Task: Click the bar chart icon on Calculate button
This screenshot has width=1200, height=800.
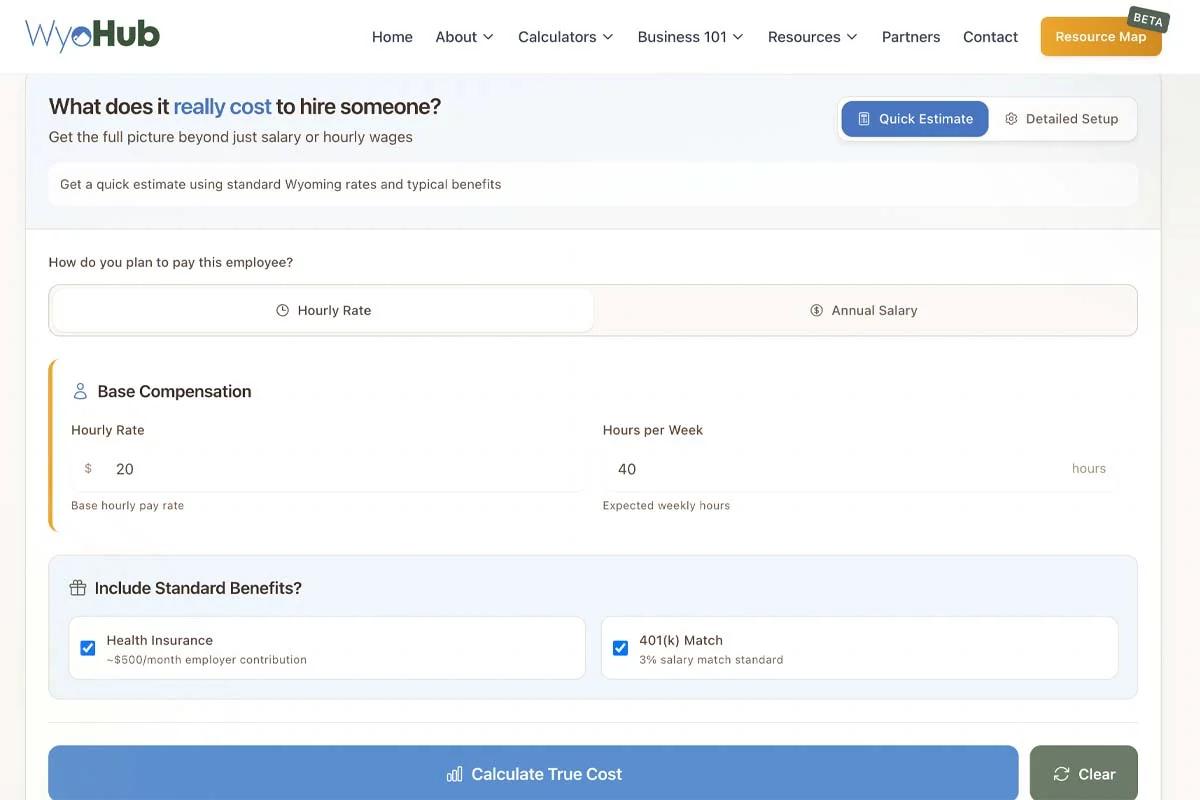Action: tap(455, 774)
